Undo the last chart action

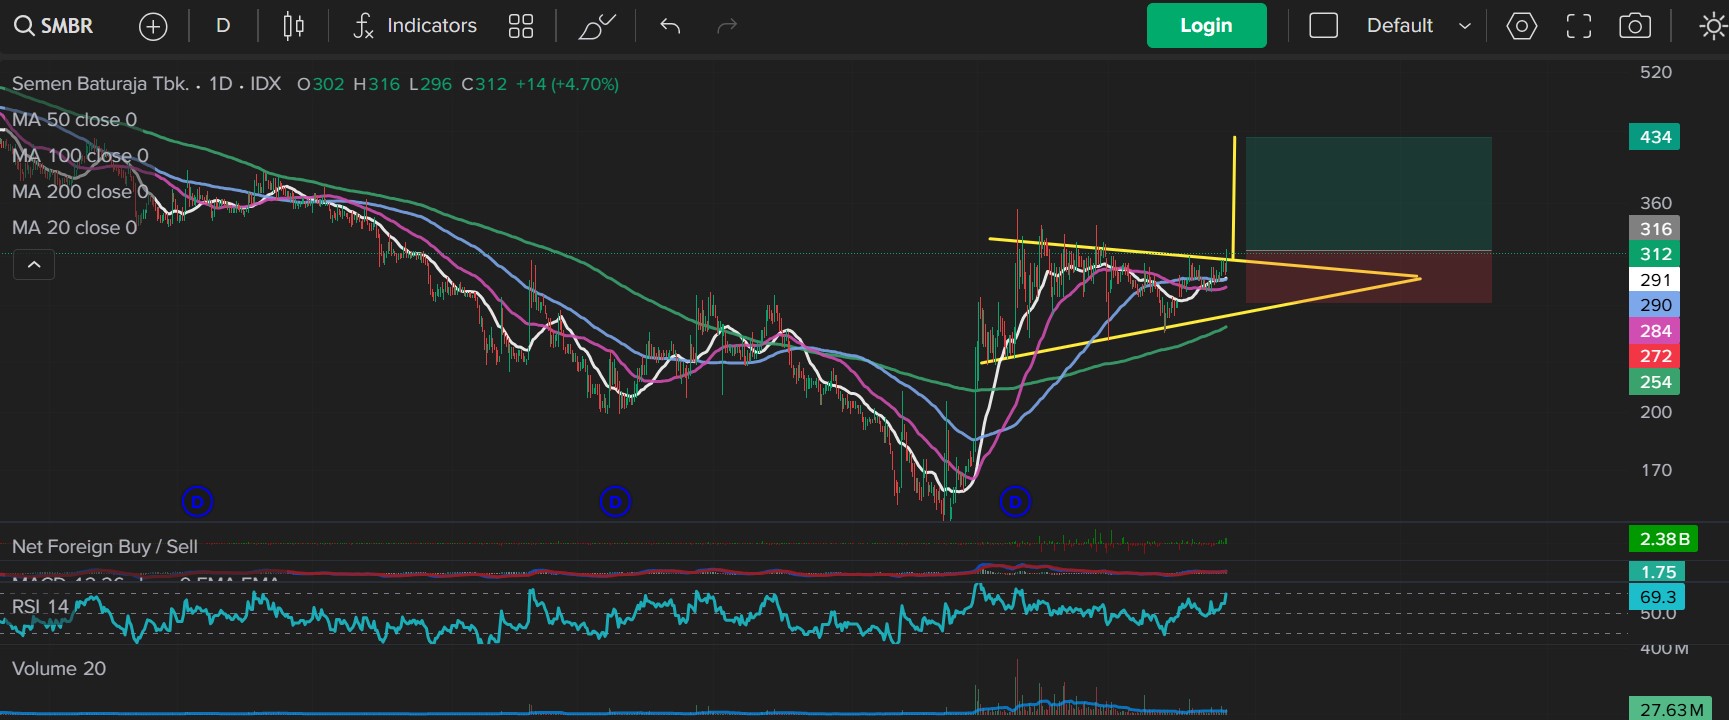(670, 26)
